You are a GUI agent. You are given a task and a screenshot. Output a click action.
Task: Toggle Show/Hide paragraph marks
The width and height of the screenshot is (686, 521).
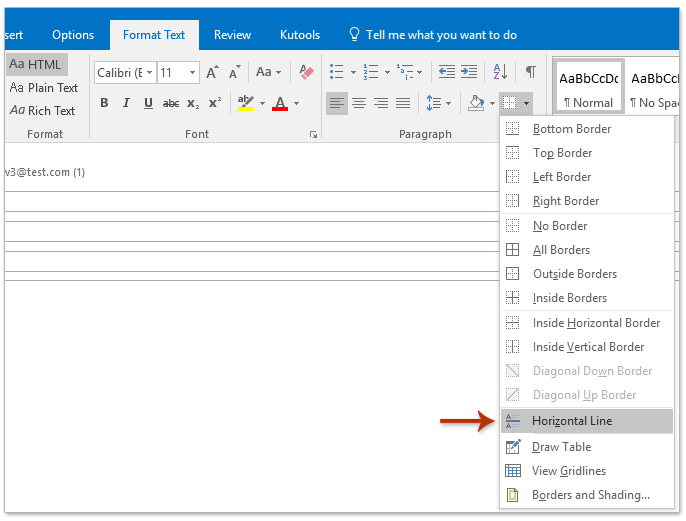530,72
